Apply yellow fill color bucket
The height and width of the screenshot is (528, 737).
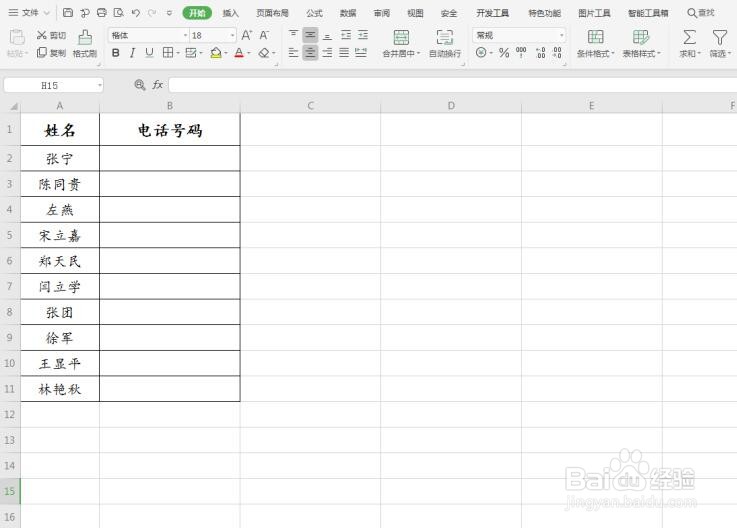point(216,53)
